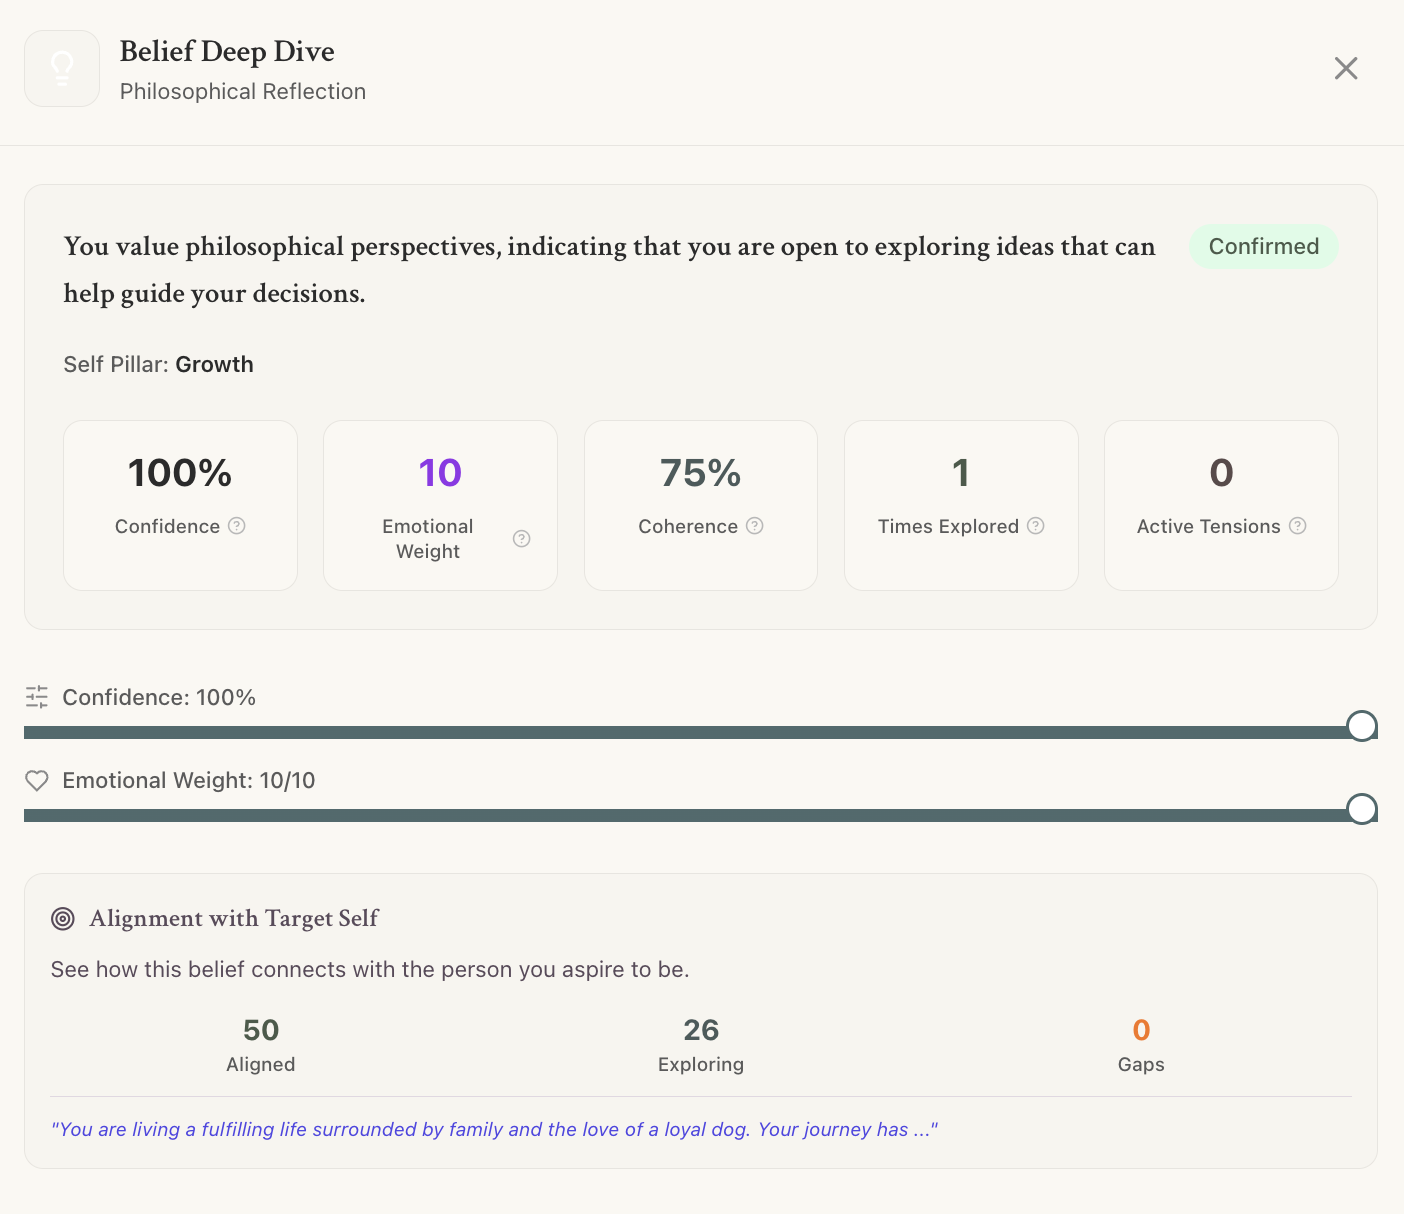Click the Emotional Weight slider handle

[x=1361, y=809]
